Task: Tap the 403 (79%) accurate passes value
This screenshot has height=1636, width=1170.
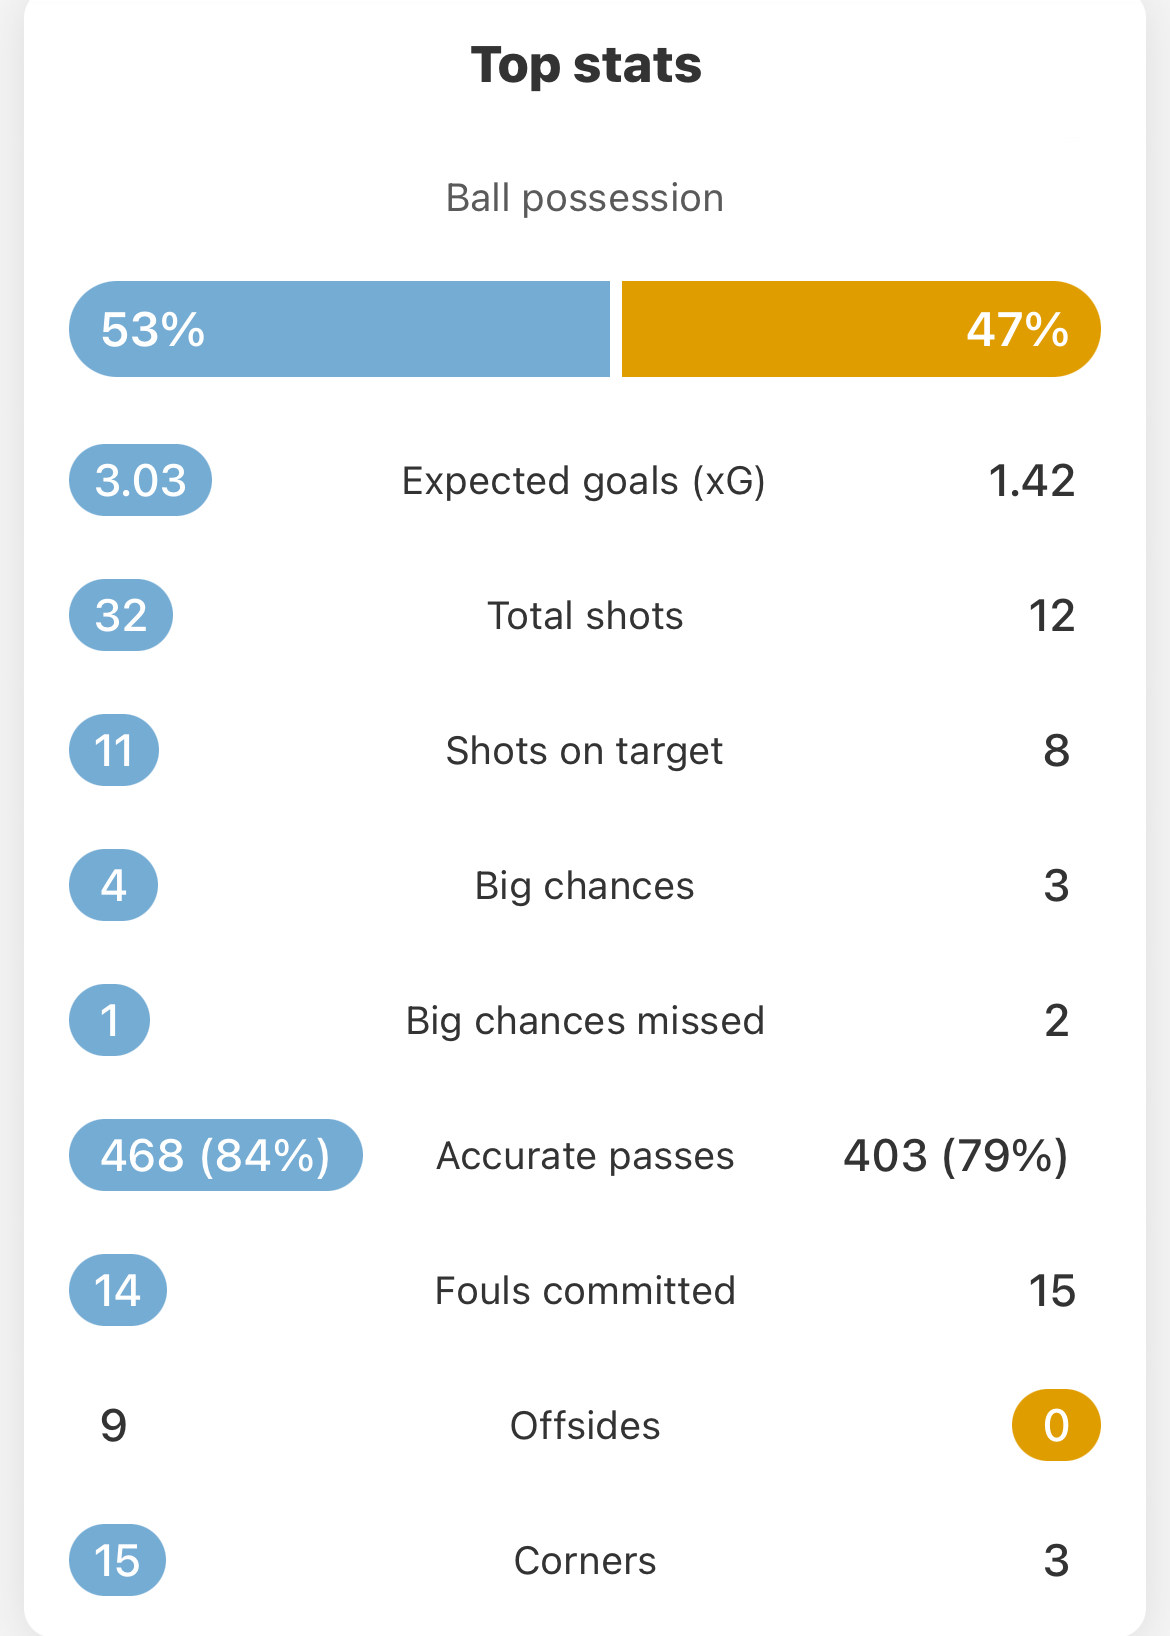Action: pyautogui.click(x=956, y=1156)
